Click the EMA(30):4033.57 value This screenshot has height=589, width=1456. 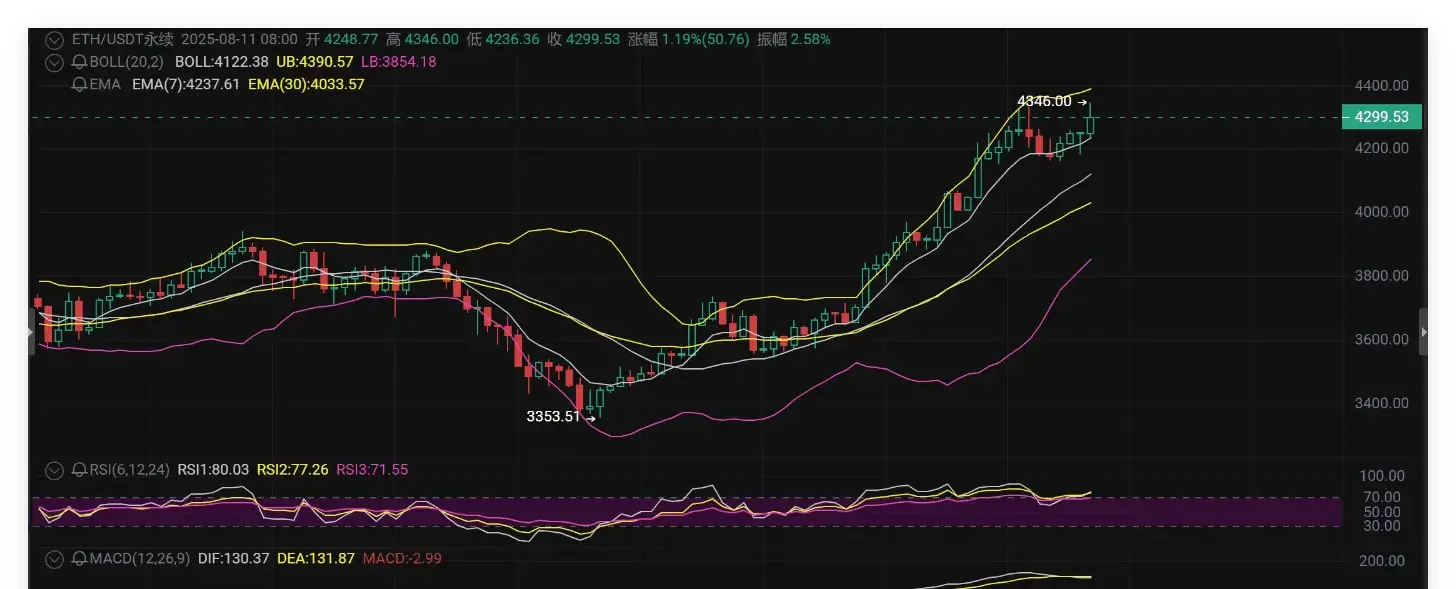coord(306,84)
